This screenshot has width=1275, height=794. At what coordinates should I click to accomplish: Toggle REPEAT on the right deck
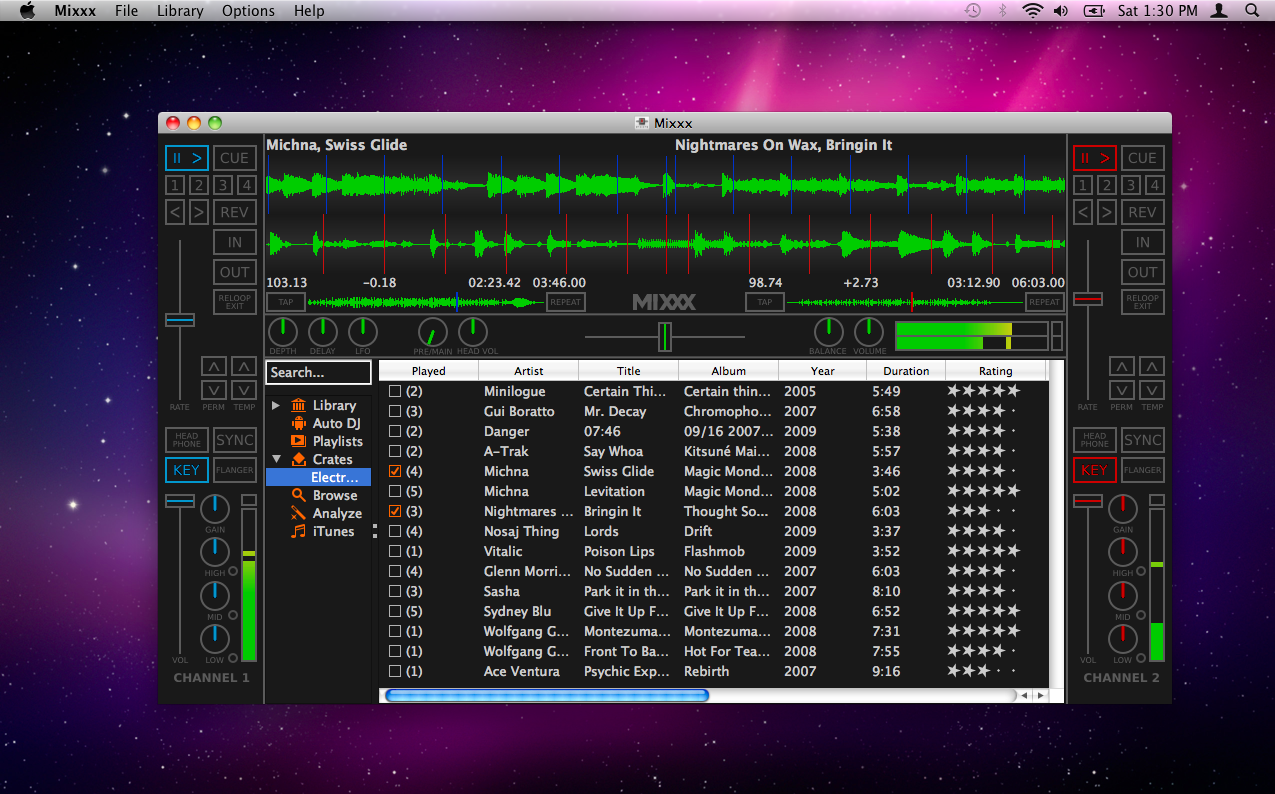point(1043,302)
